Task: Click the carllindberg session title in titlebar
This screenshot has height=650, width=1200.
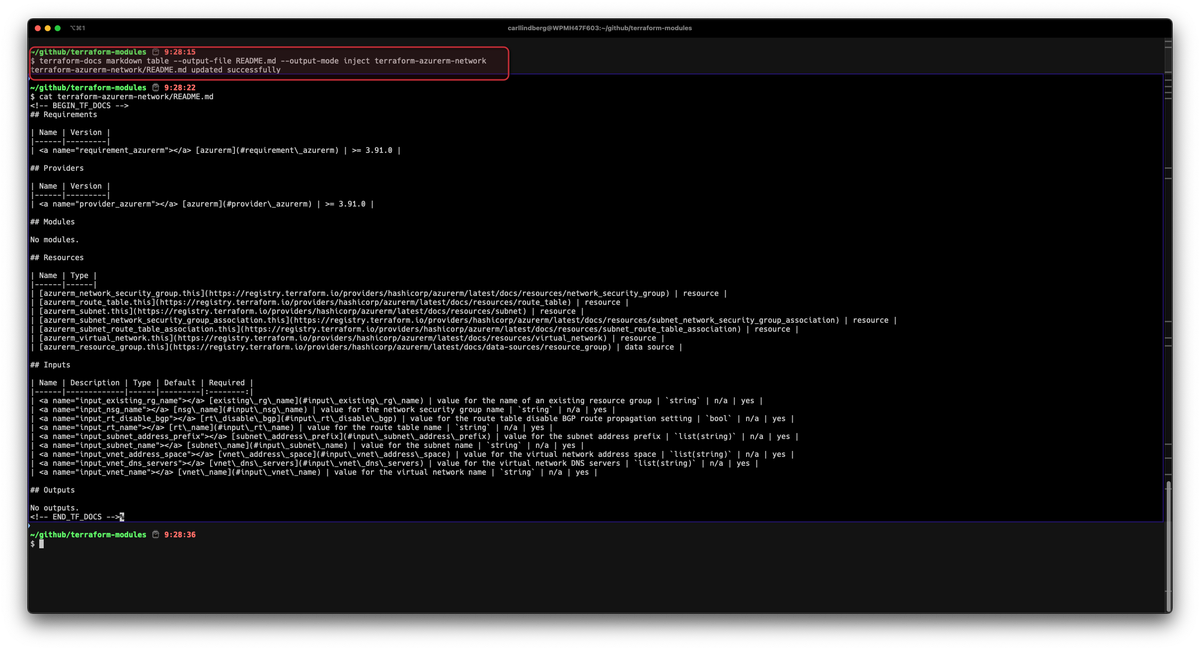Action: pos(600,28)
